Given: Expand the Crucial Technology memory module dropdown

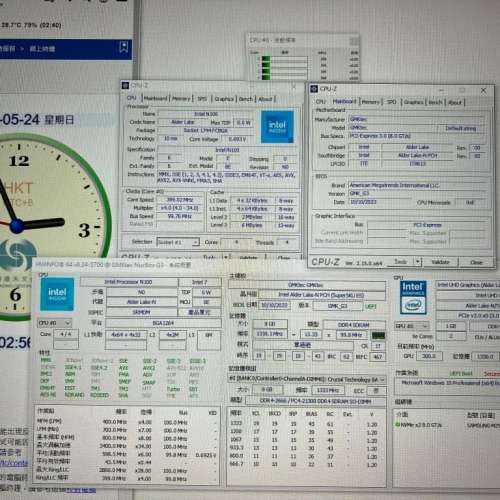Looking at the screenshot, I should pyautogui.click(x=307, y=380).
